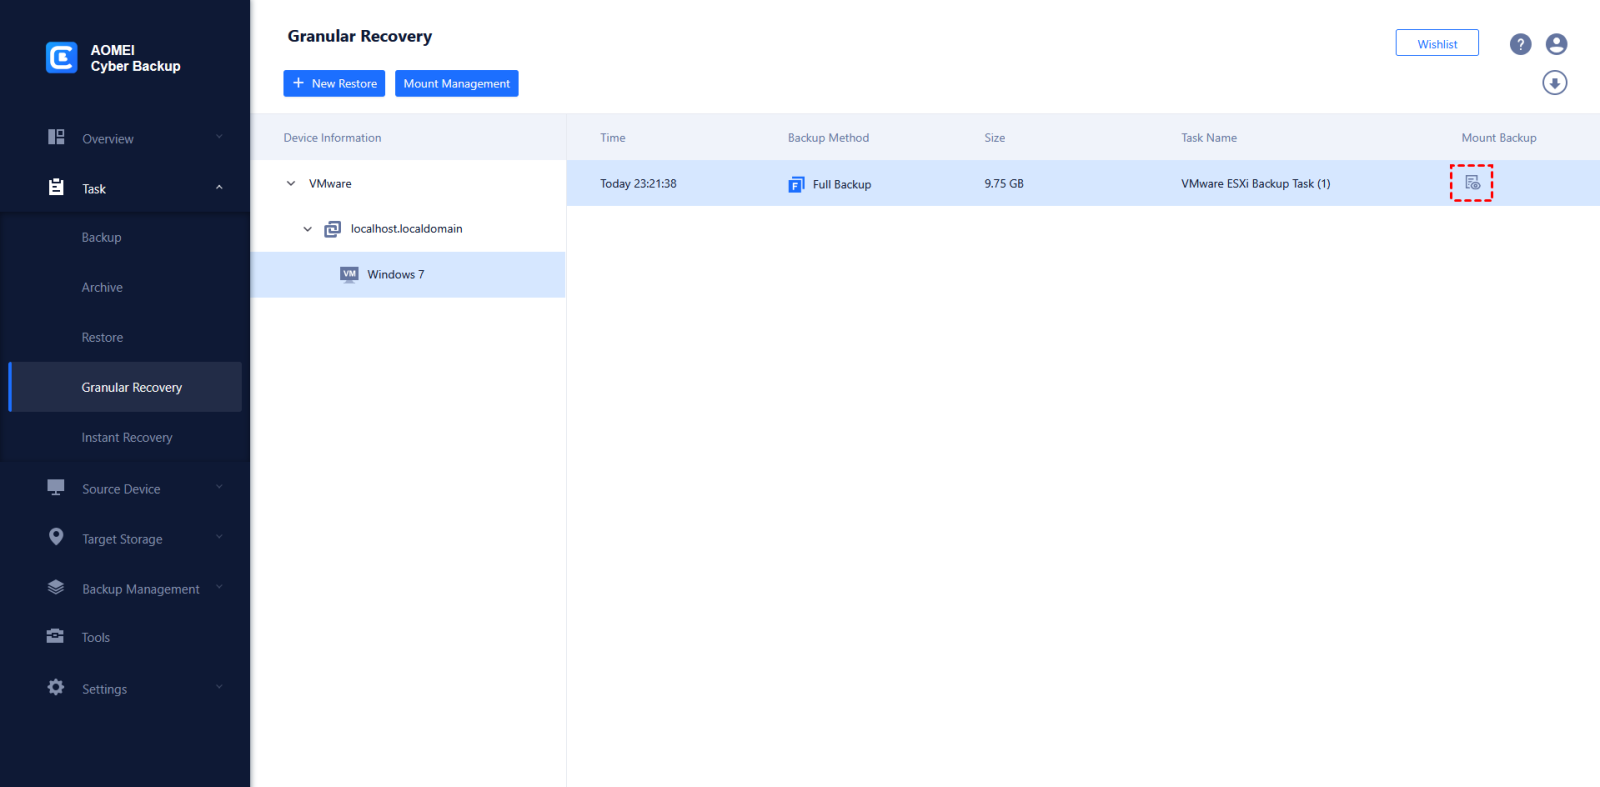Click the AOMEI Cyber Backup logo icon
Screen dimensions: 1600x787
[62, 58]
